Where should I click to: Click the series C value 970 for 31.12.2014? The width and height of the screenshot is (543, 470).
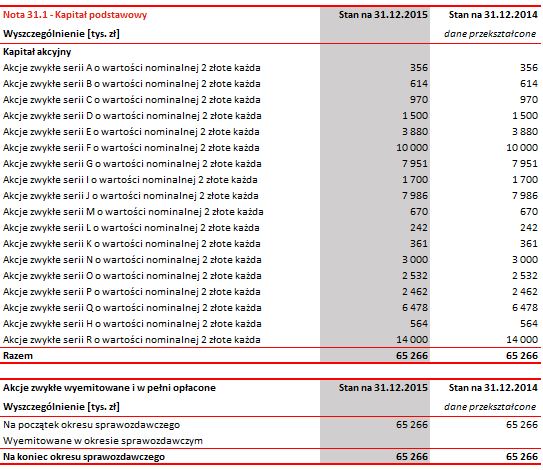point(529,99)
